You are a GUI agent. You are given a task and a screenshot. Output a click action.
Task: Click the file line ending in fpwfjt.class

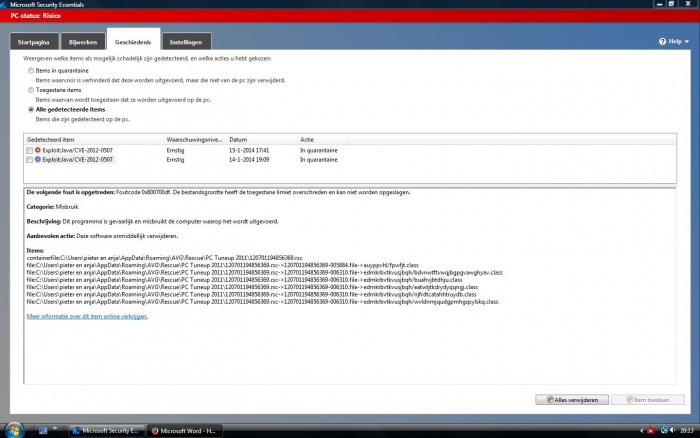click(x=222, y=265)
